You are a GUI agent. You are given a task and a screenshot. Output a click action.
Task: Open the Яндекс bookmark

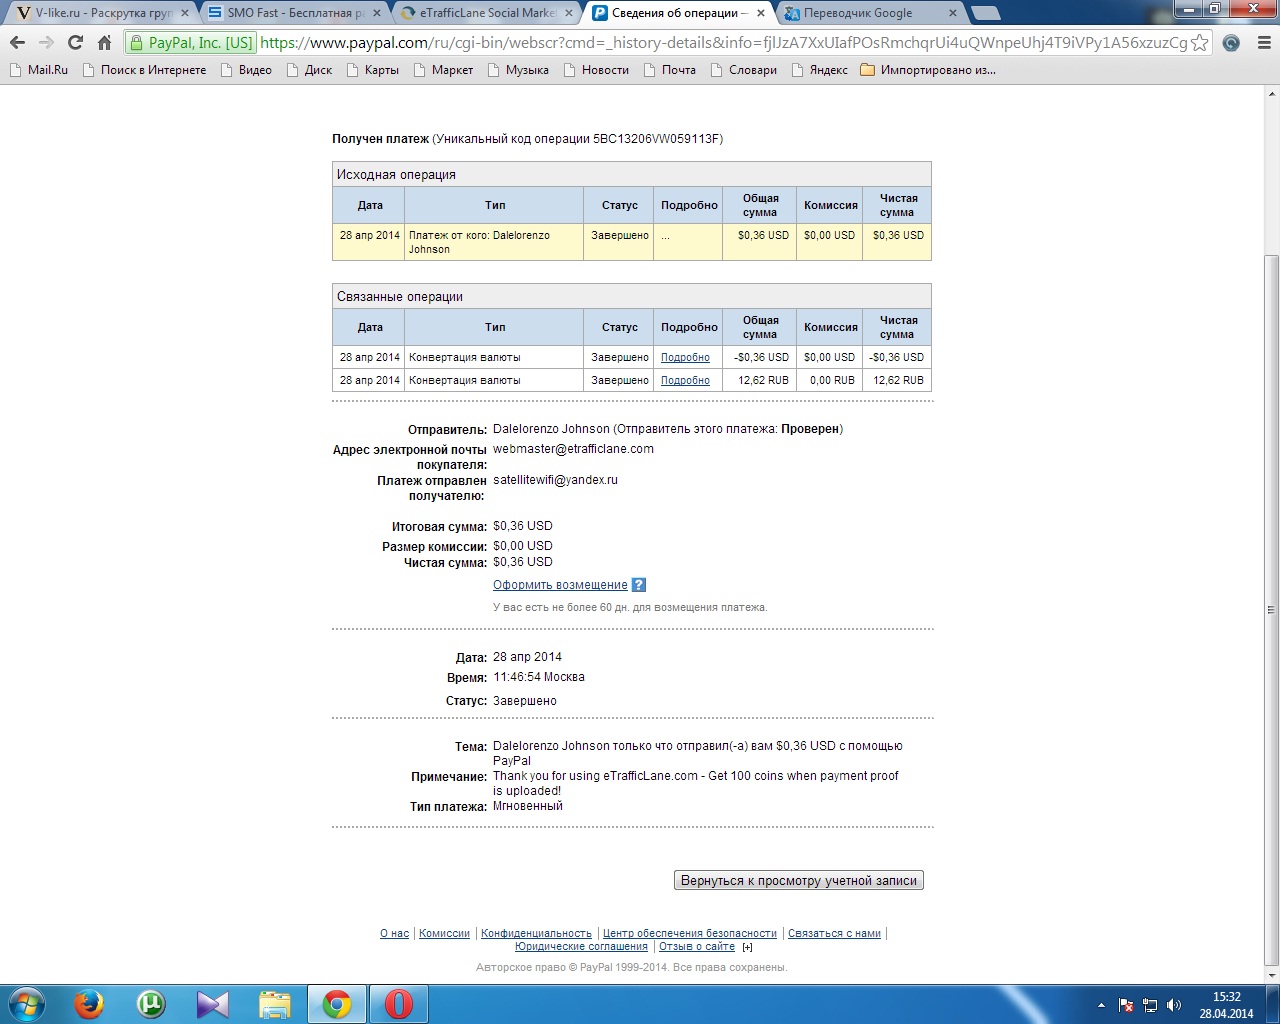click(x=819, y=70)
